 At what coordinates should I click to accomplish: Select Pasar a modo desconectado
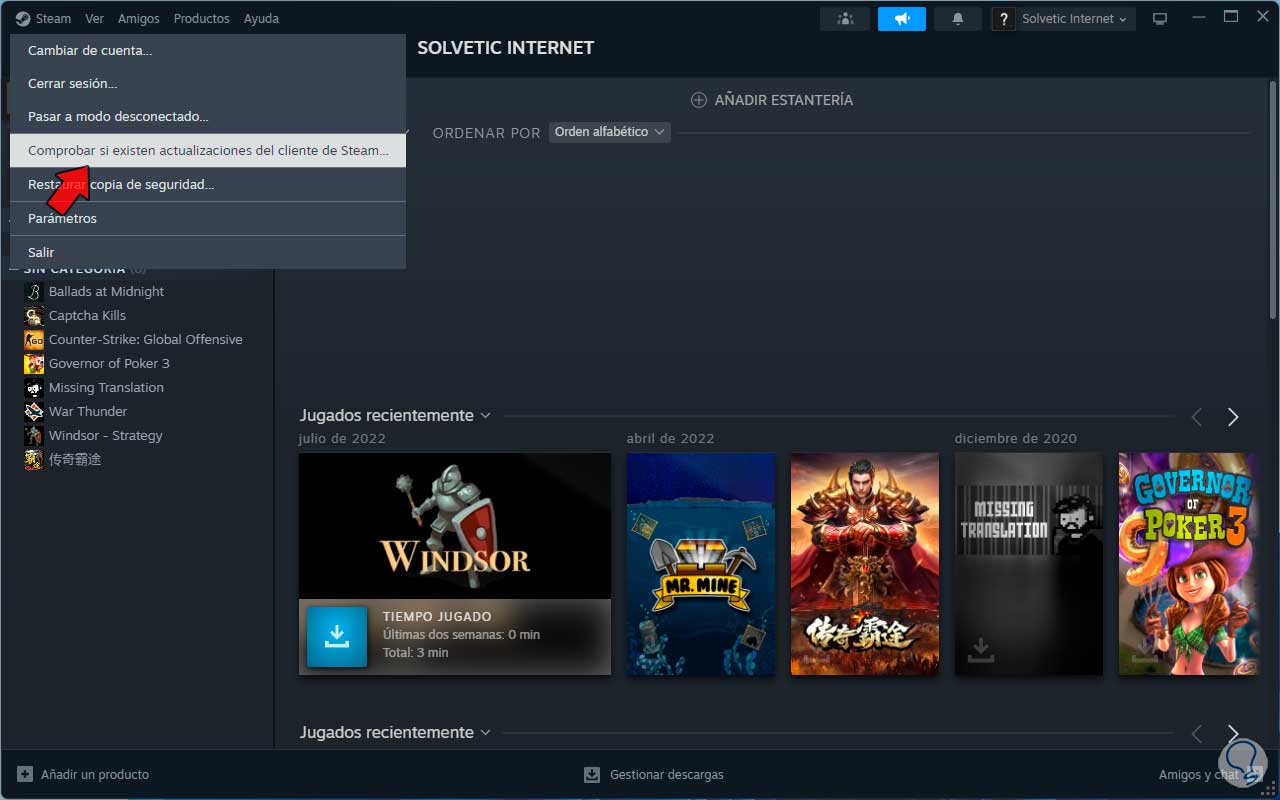[x=208, y=116]
